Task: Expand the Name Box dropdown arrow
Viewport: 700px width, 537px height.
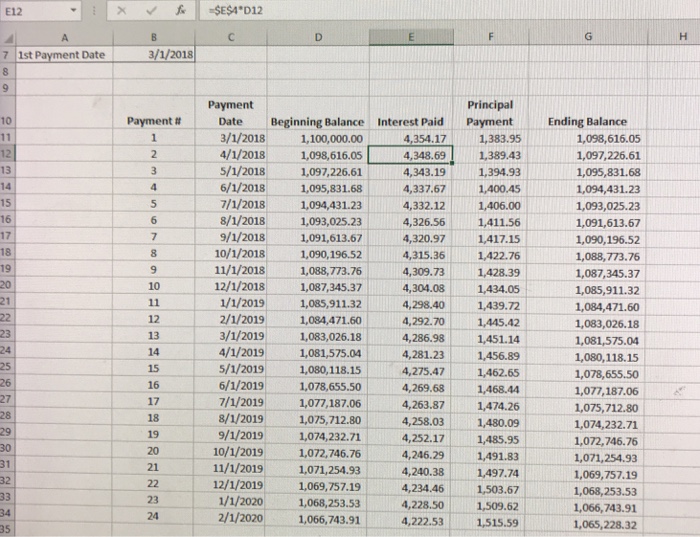Action: coord(73,10)
